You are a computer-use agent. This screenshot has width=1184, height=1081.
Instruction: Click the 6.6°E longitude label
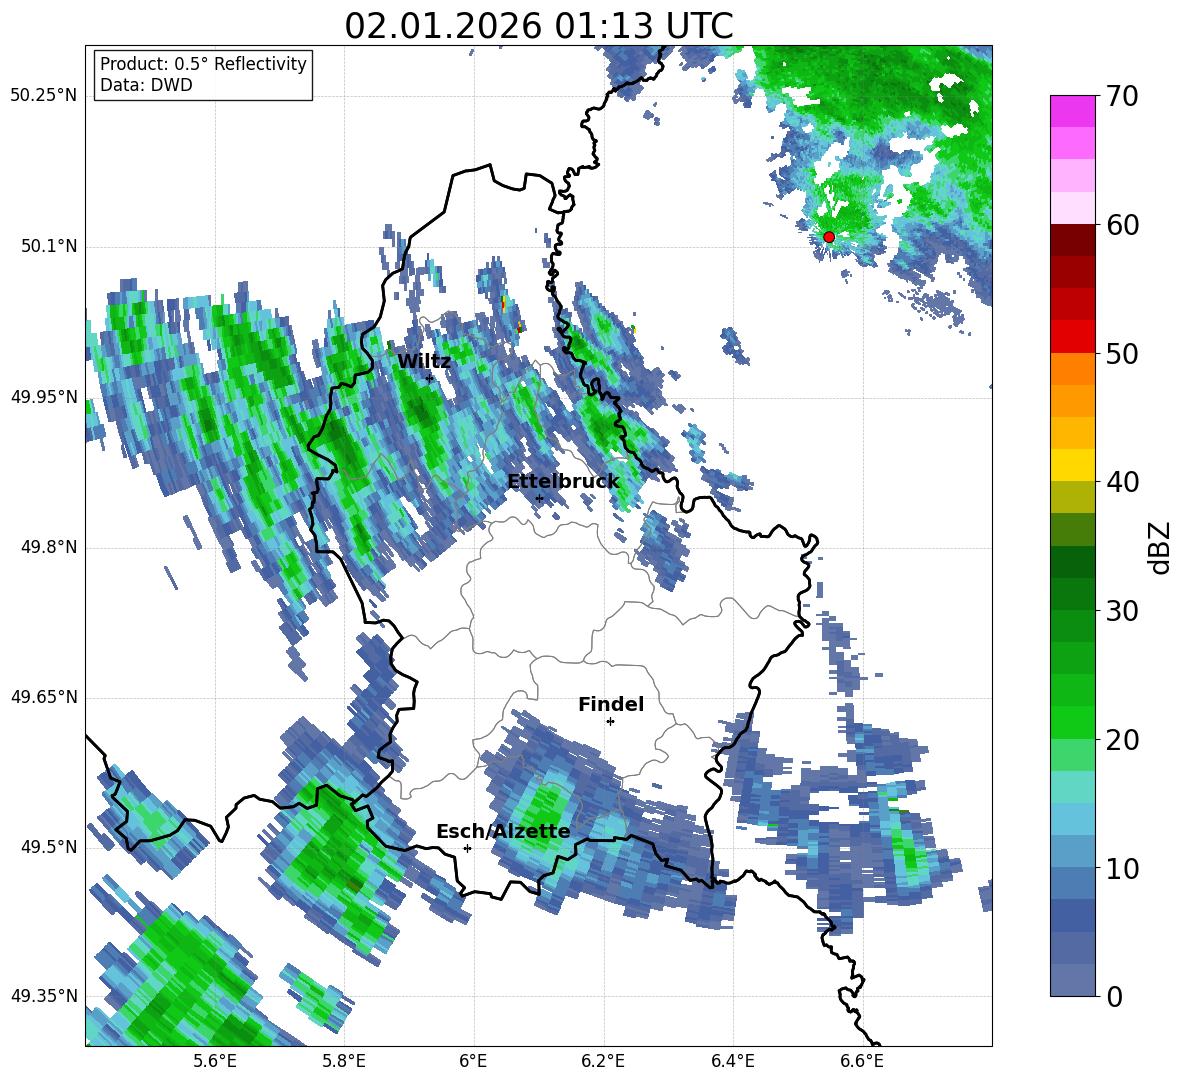pyautogui.click(x=862, y=1061)
